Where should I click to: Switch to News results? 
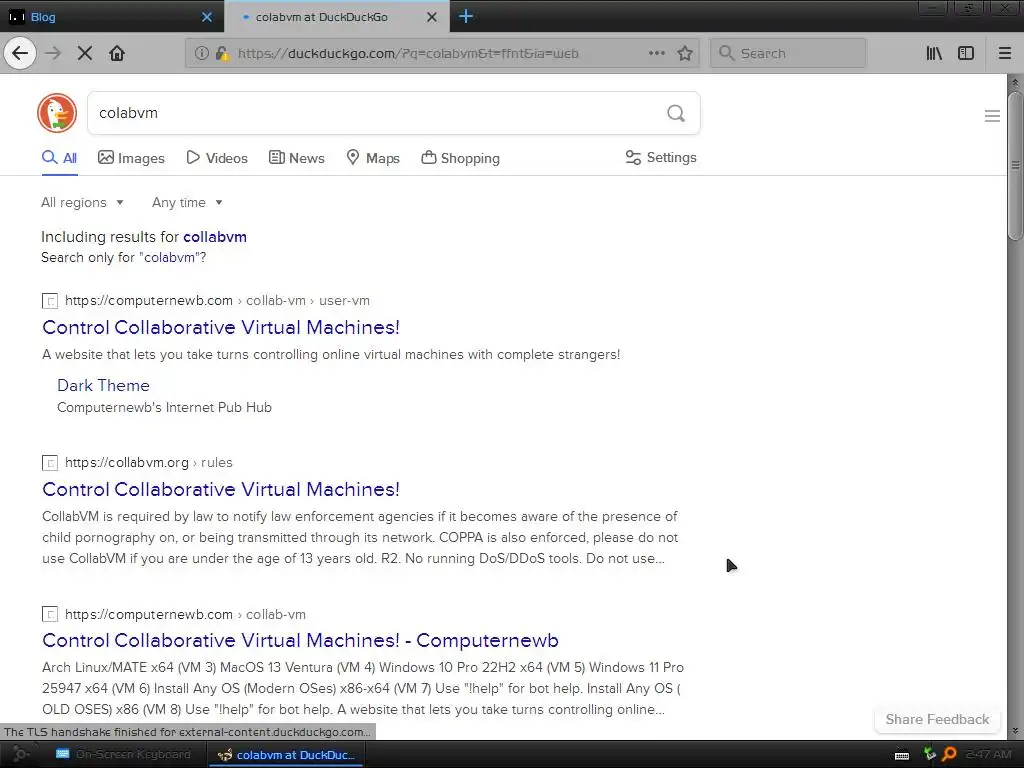pos(296,158)
